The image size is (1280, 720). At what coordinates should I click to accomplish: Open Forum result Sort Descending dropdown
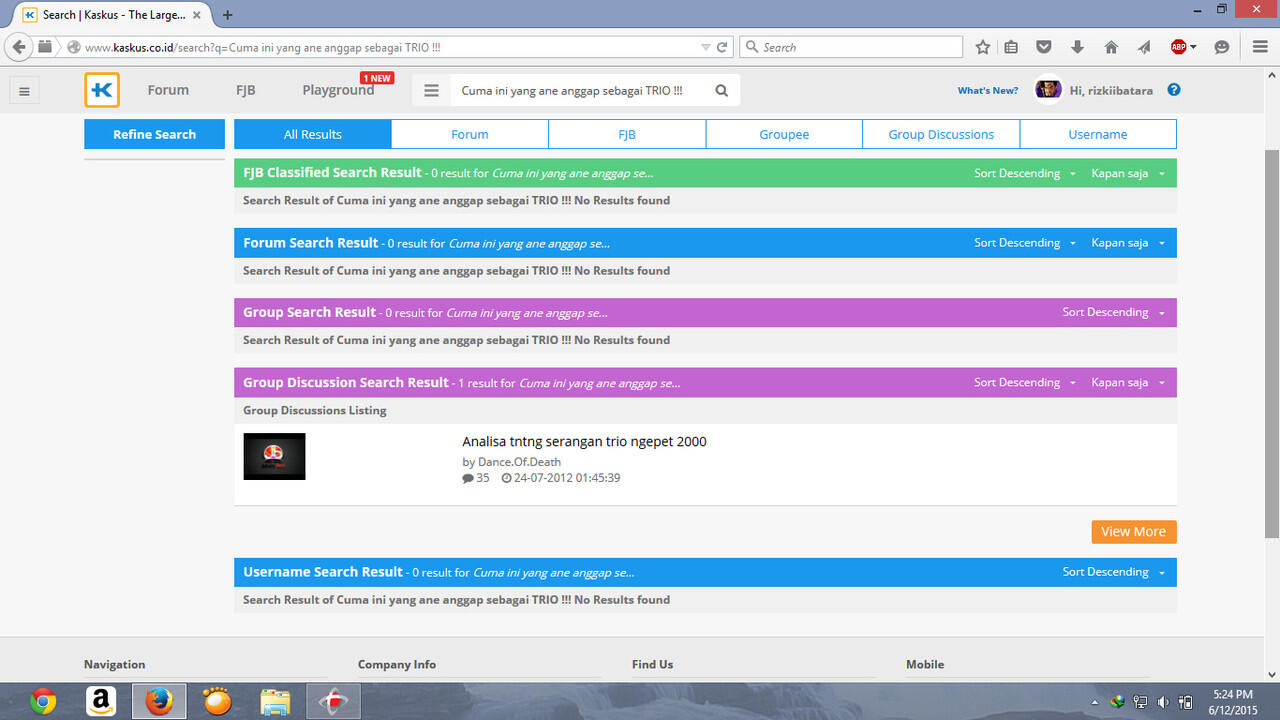tap(1025, 243)
